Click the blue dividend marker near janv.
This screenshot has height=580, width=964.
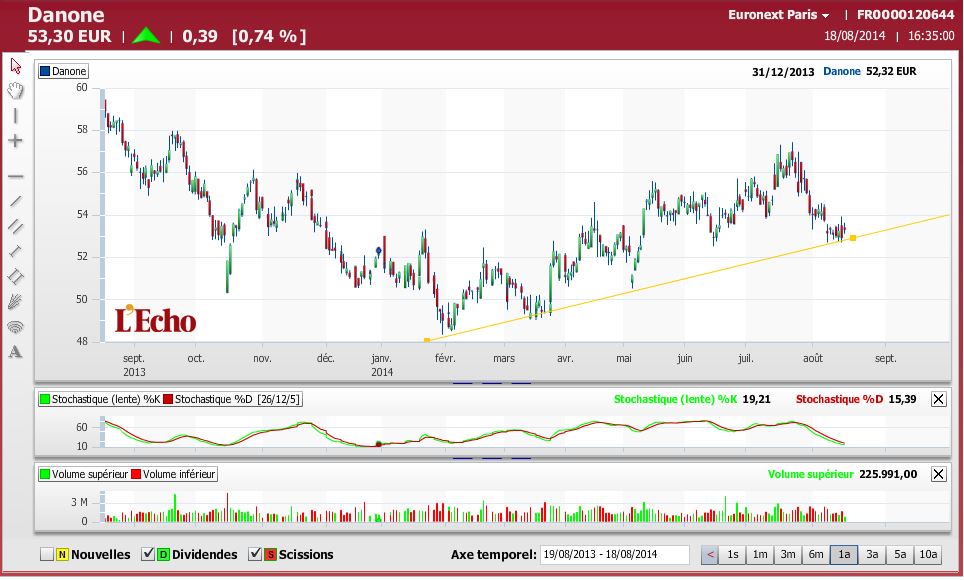(x=379, y=250)
